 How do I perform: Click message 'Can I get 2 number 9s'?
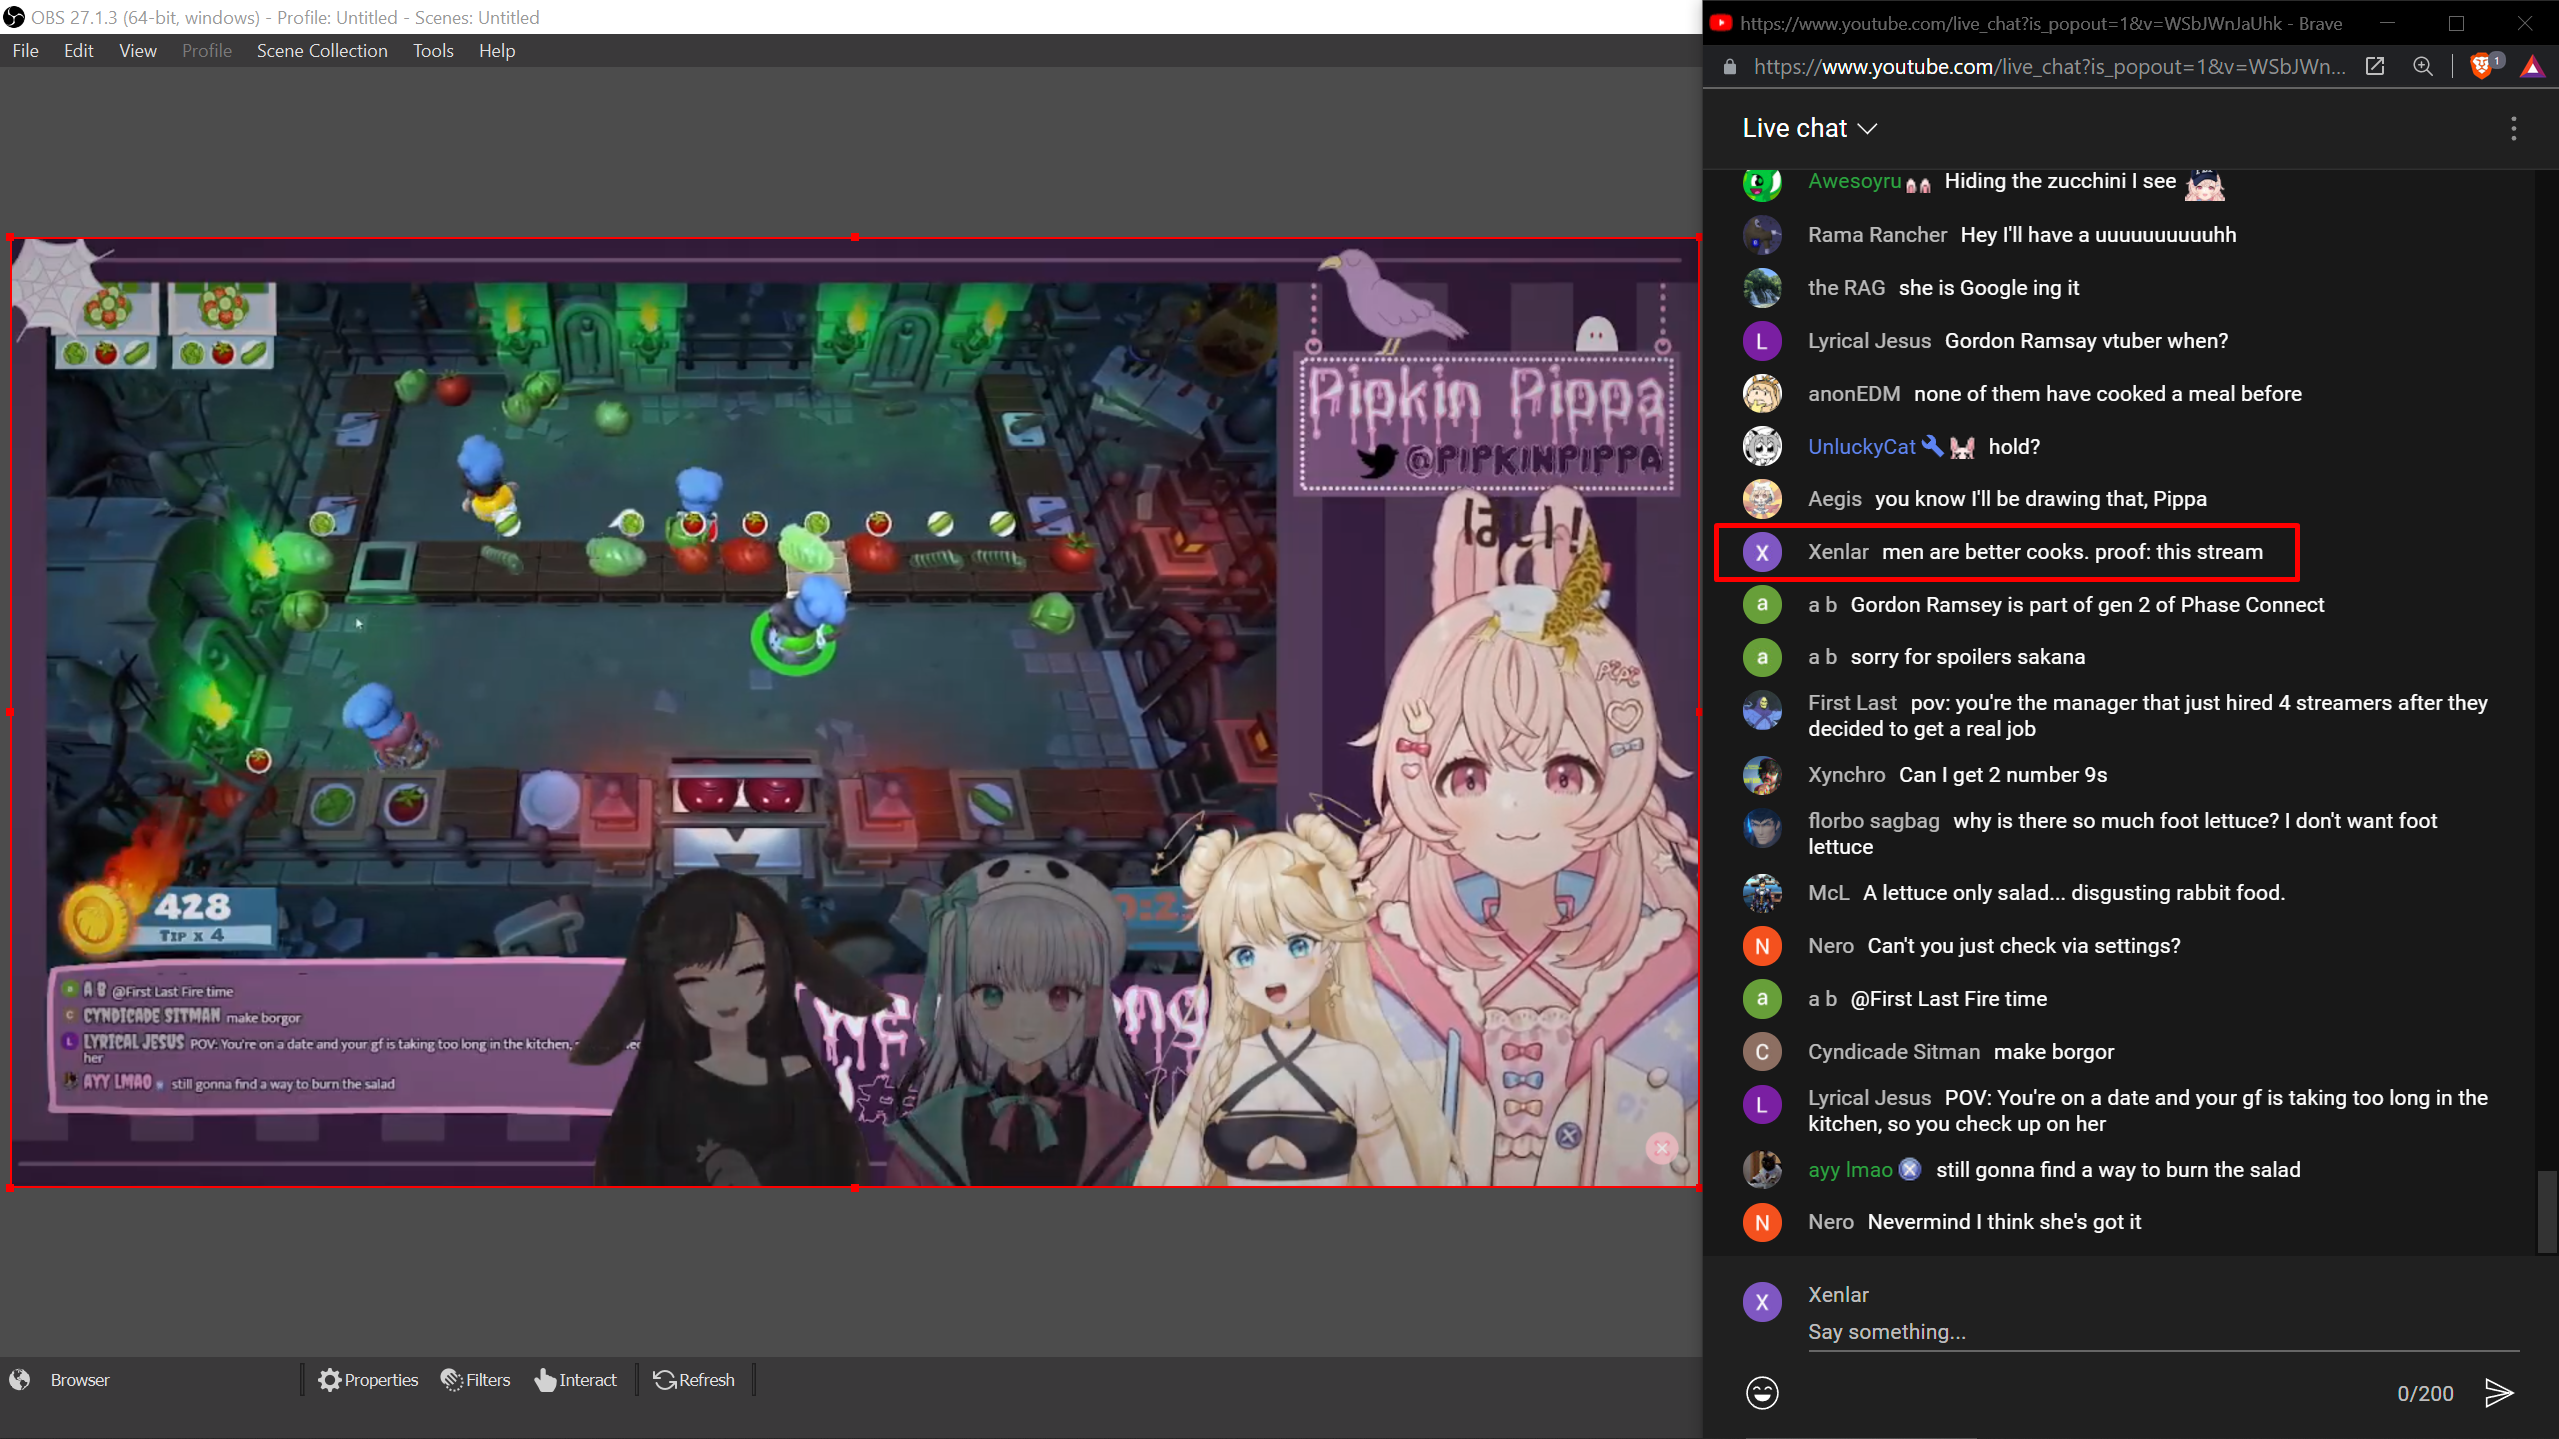point(2002,775)
